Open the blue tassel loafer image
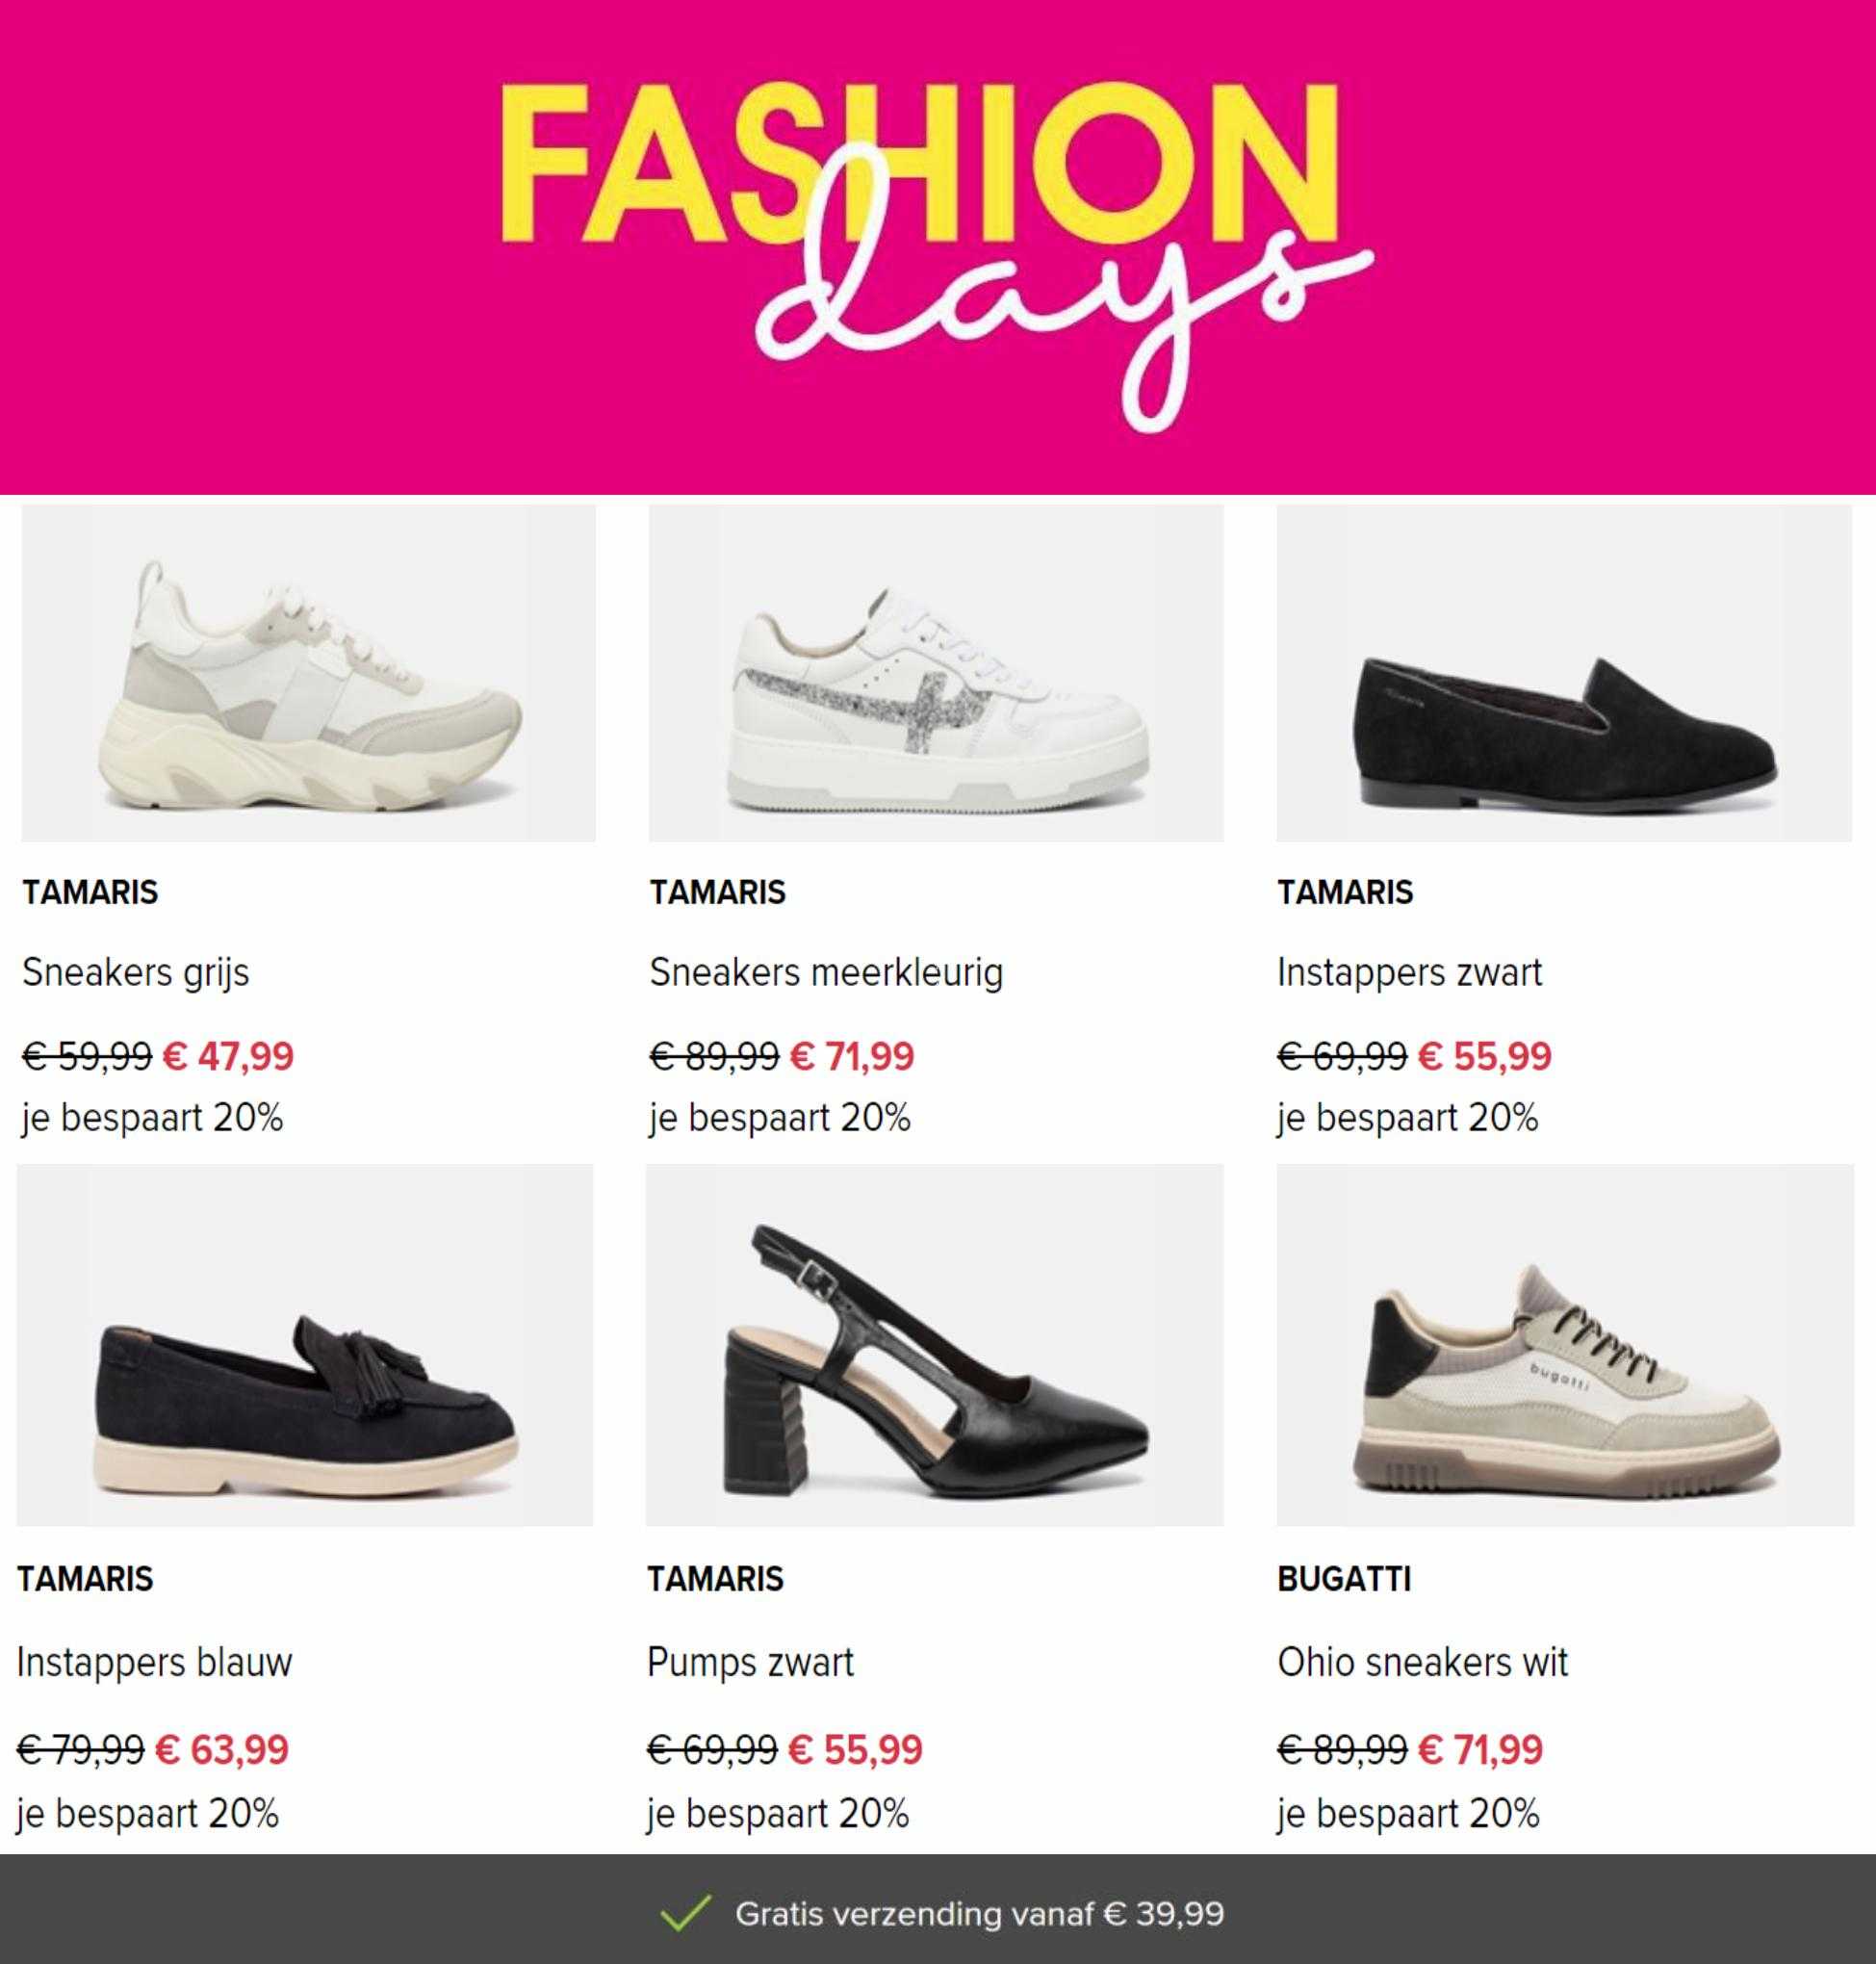The width and height of the screenshot is (1876, 1964). click(x=305, y=1345)
